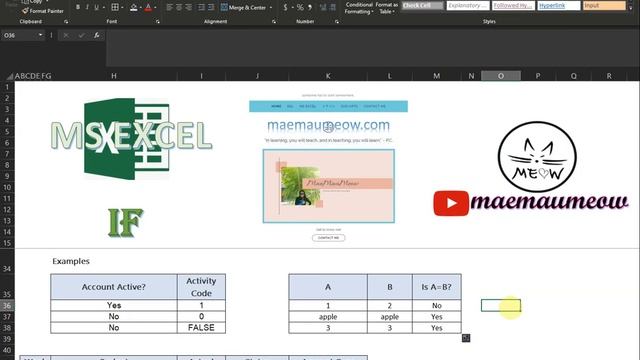The width and height of the screenshot is (640, 360).
Task: Increase decimal places
Action: [x=323, y=7]
